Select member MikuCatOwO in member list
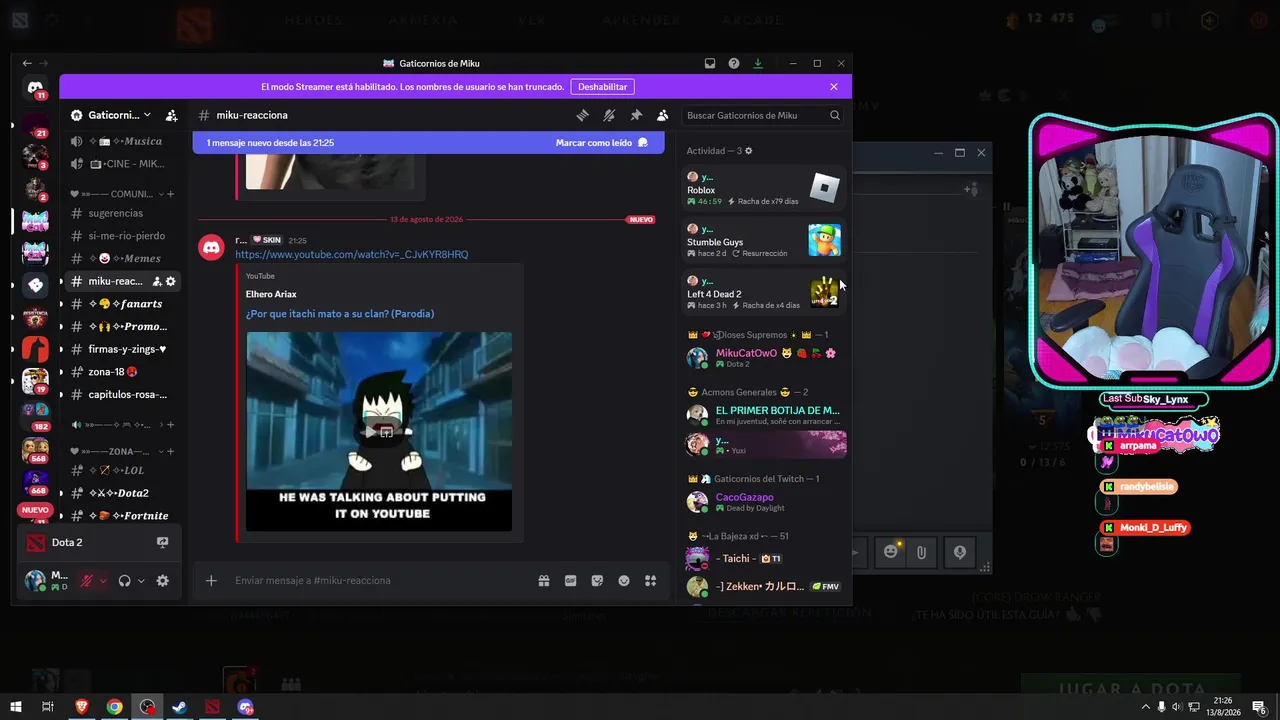The image size is (1280, 720). (x=765, y=358)
